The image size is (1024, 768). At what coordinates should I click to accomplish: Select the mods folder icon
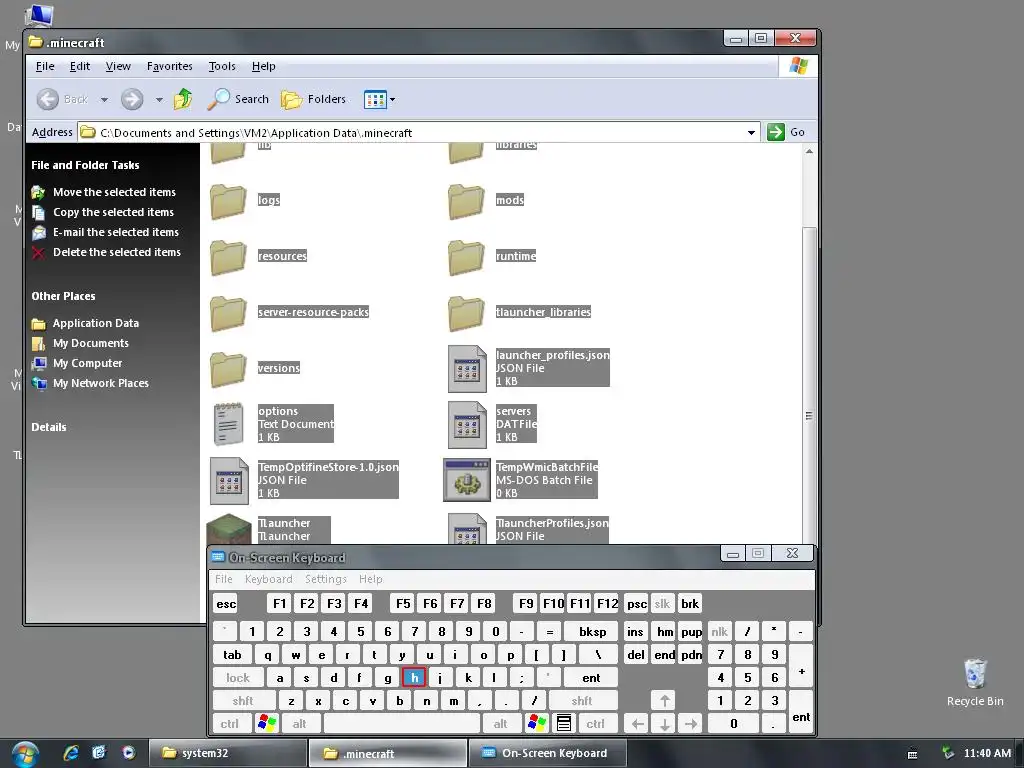click(x=466, y=201)
